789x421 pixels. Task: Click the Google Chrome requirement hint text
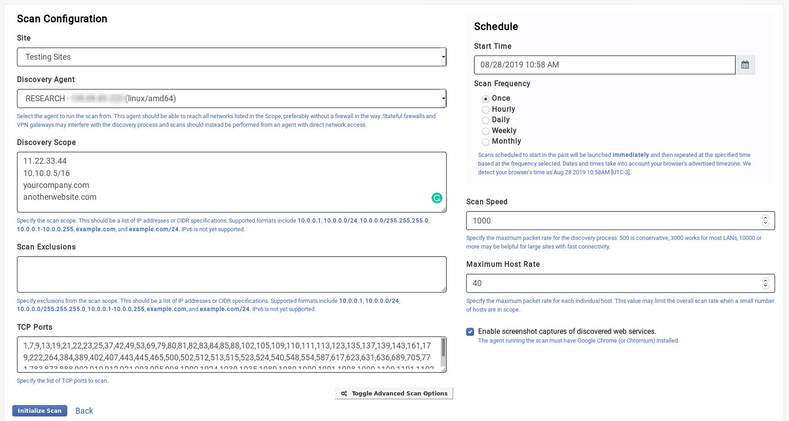578,341
